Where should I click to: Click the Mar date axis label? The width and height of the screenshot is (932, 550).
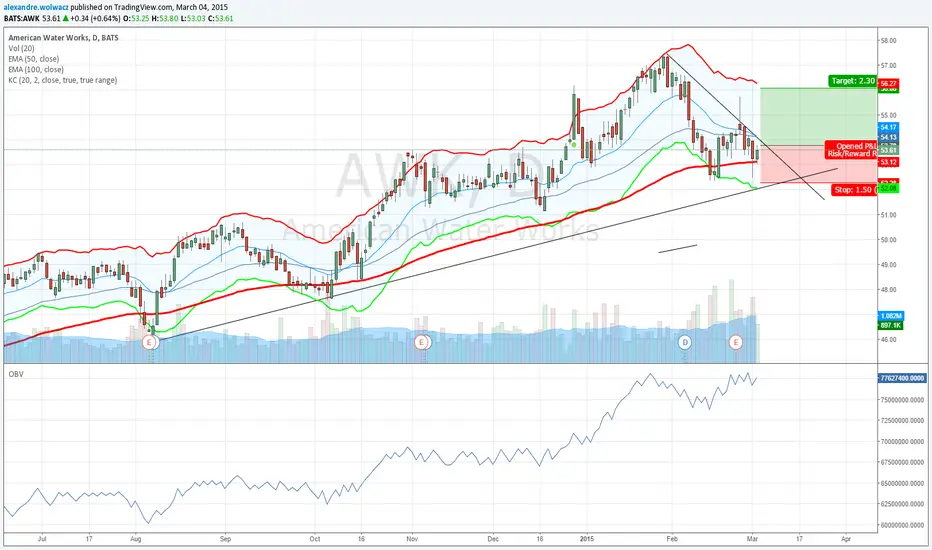tap(752, 539)
